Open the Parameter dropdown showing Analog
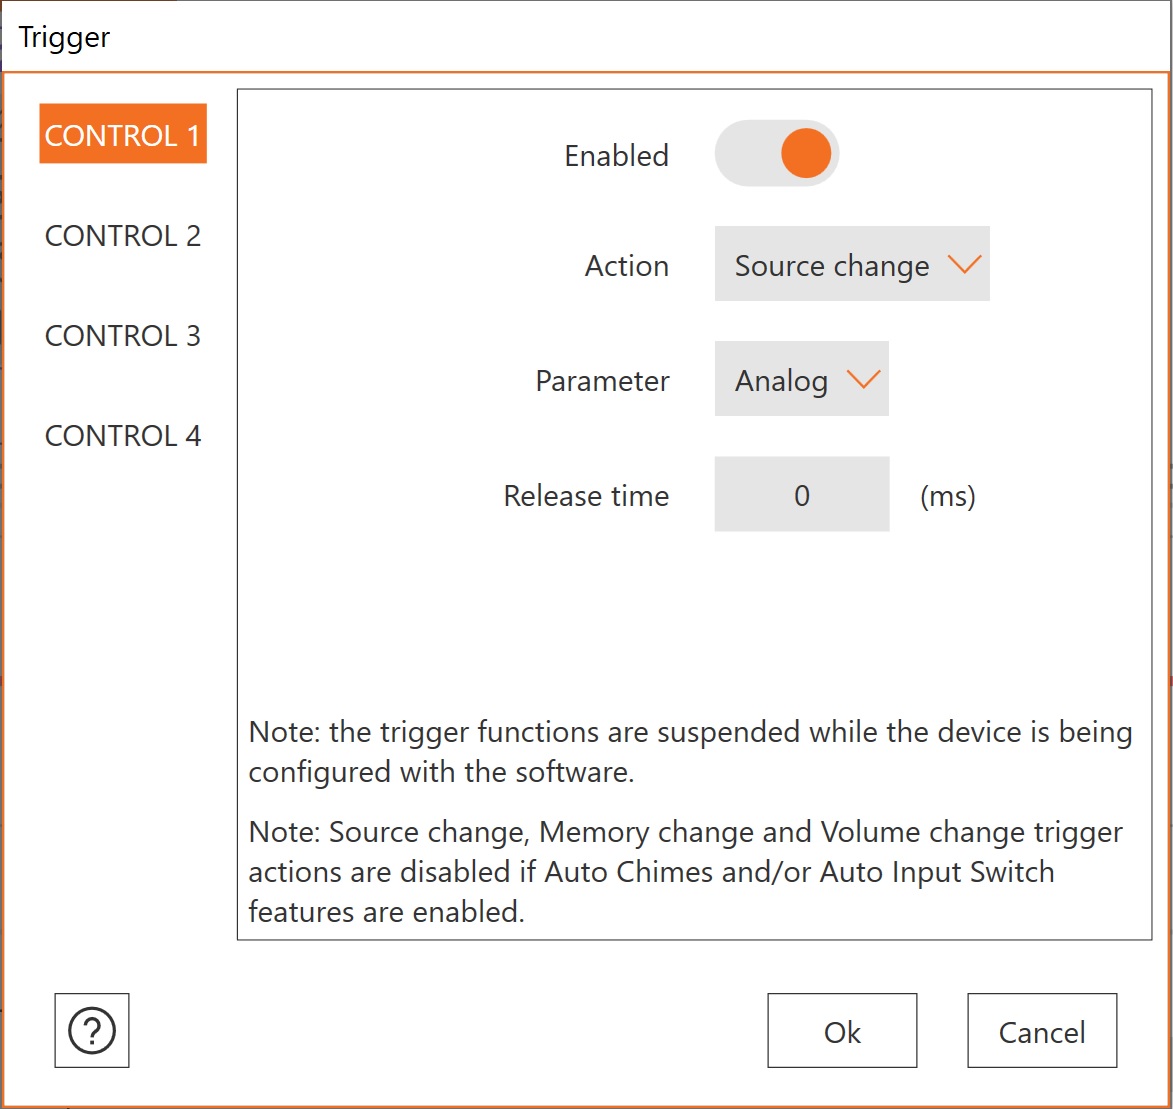This screenshot has width=1173, height=1109. (x=800, y=380)
